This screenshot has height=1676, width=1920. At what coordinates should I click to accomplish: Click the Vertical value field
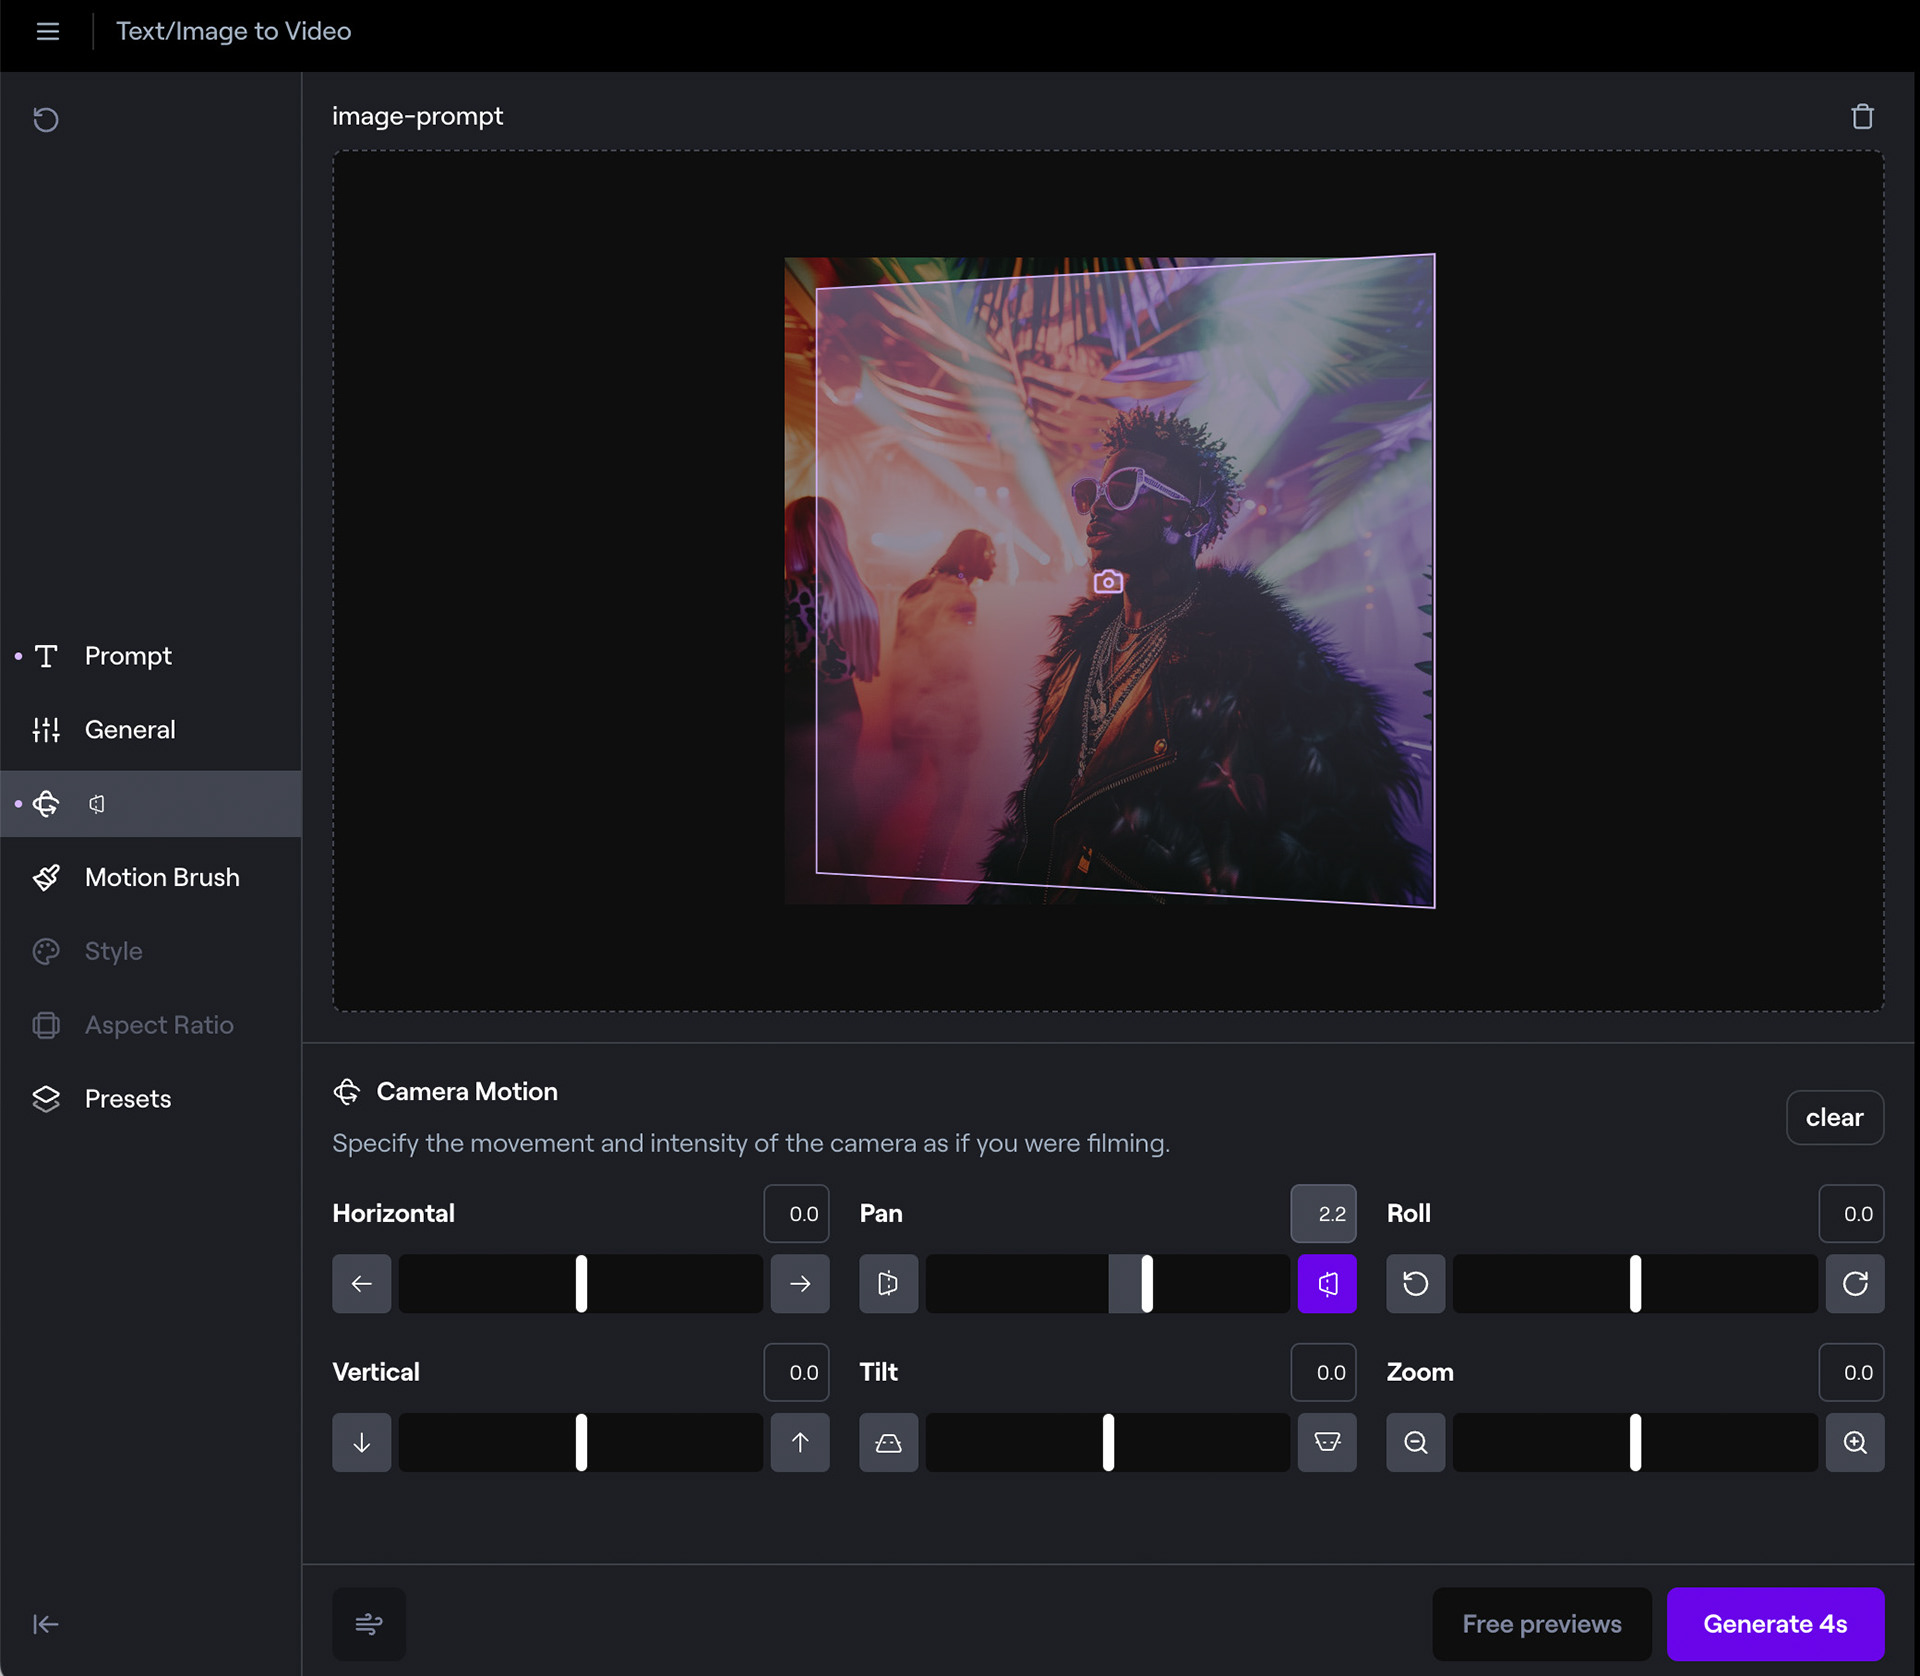click(796, 1372)
